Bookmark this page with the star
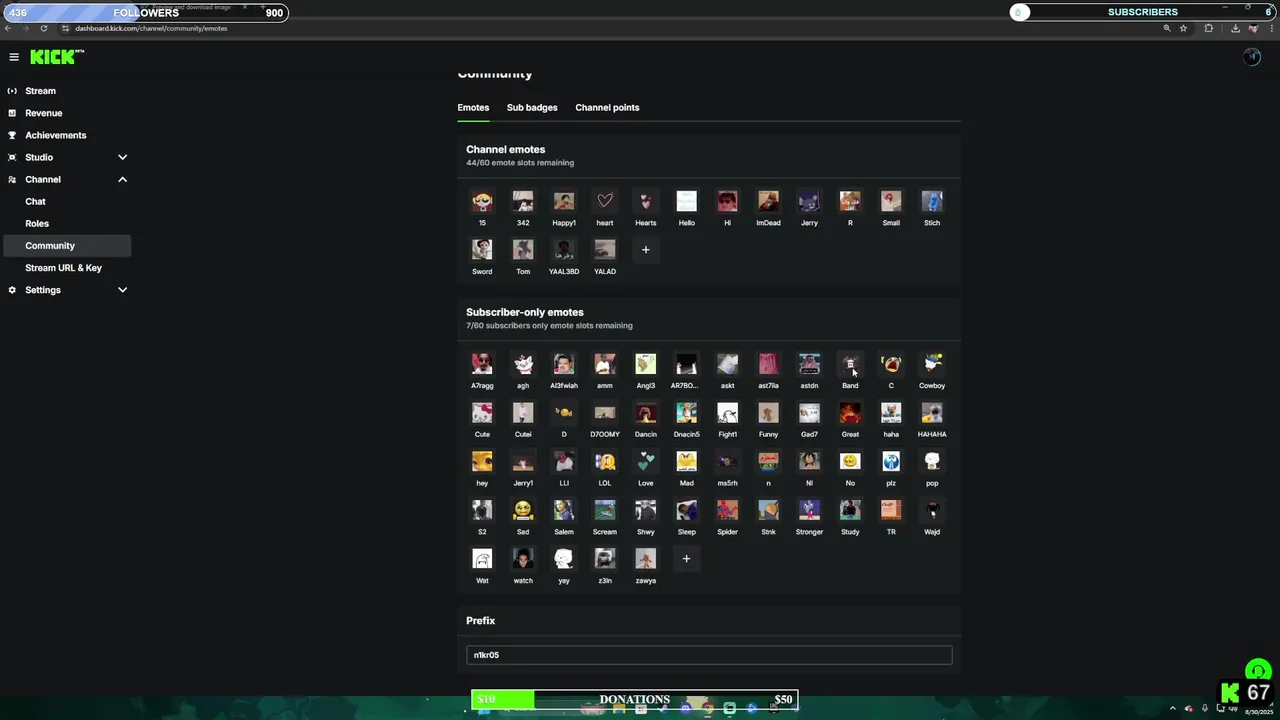1280x720 pixels. 1183,28
